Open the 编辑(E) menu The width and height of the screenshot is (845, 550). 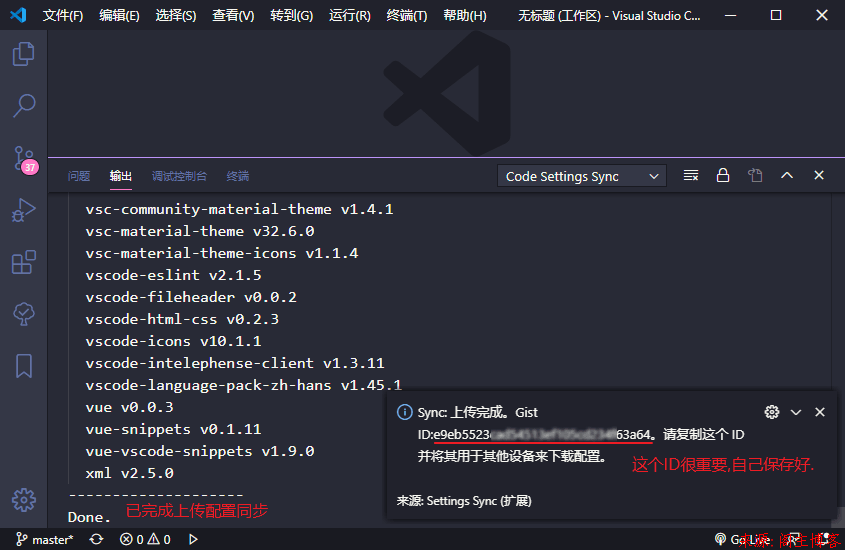coord(119,16)
